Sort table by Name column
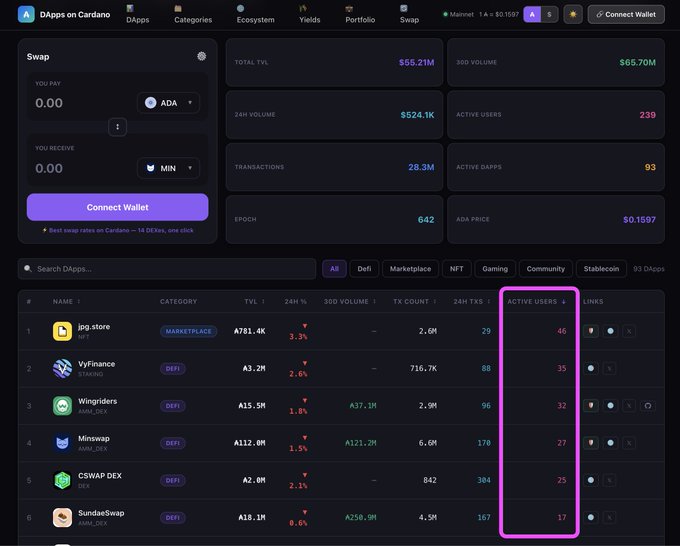The height and width of the screenshot is (546, 680). [67, 301]
